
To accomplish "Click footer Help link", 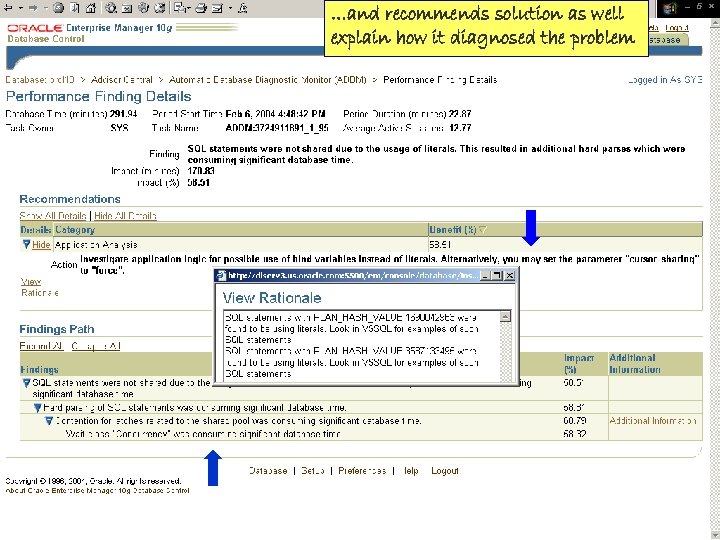I will (x=411, y=471).
